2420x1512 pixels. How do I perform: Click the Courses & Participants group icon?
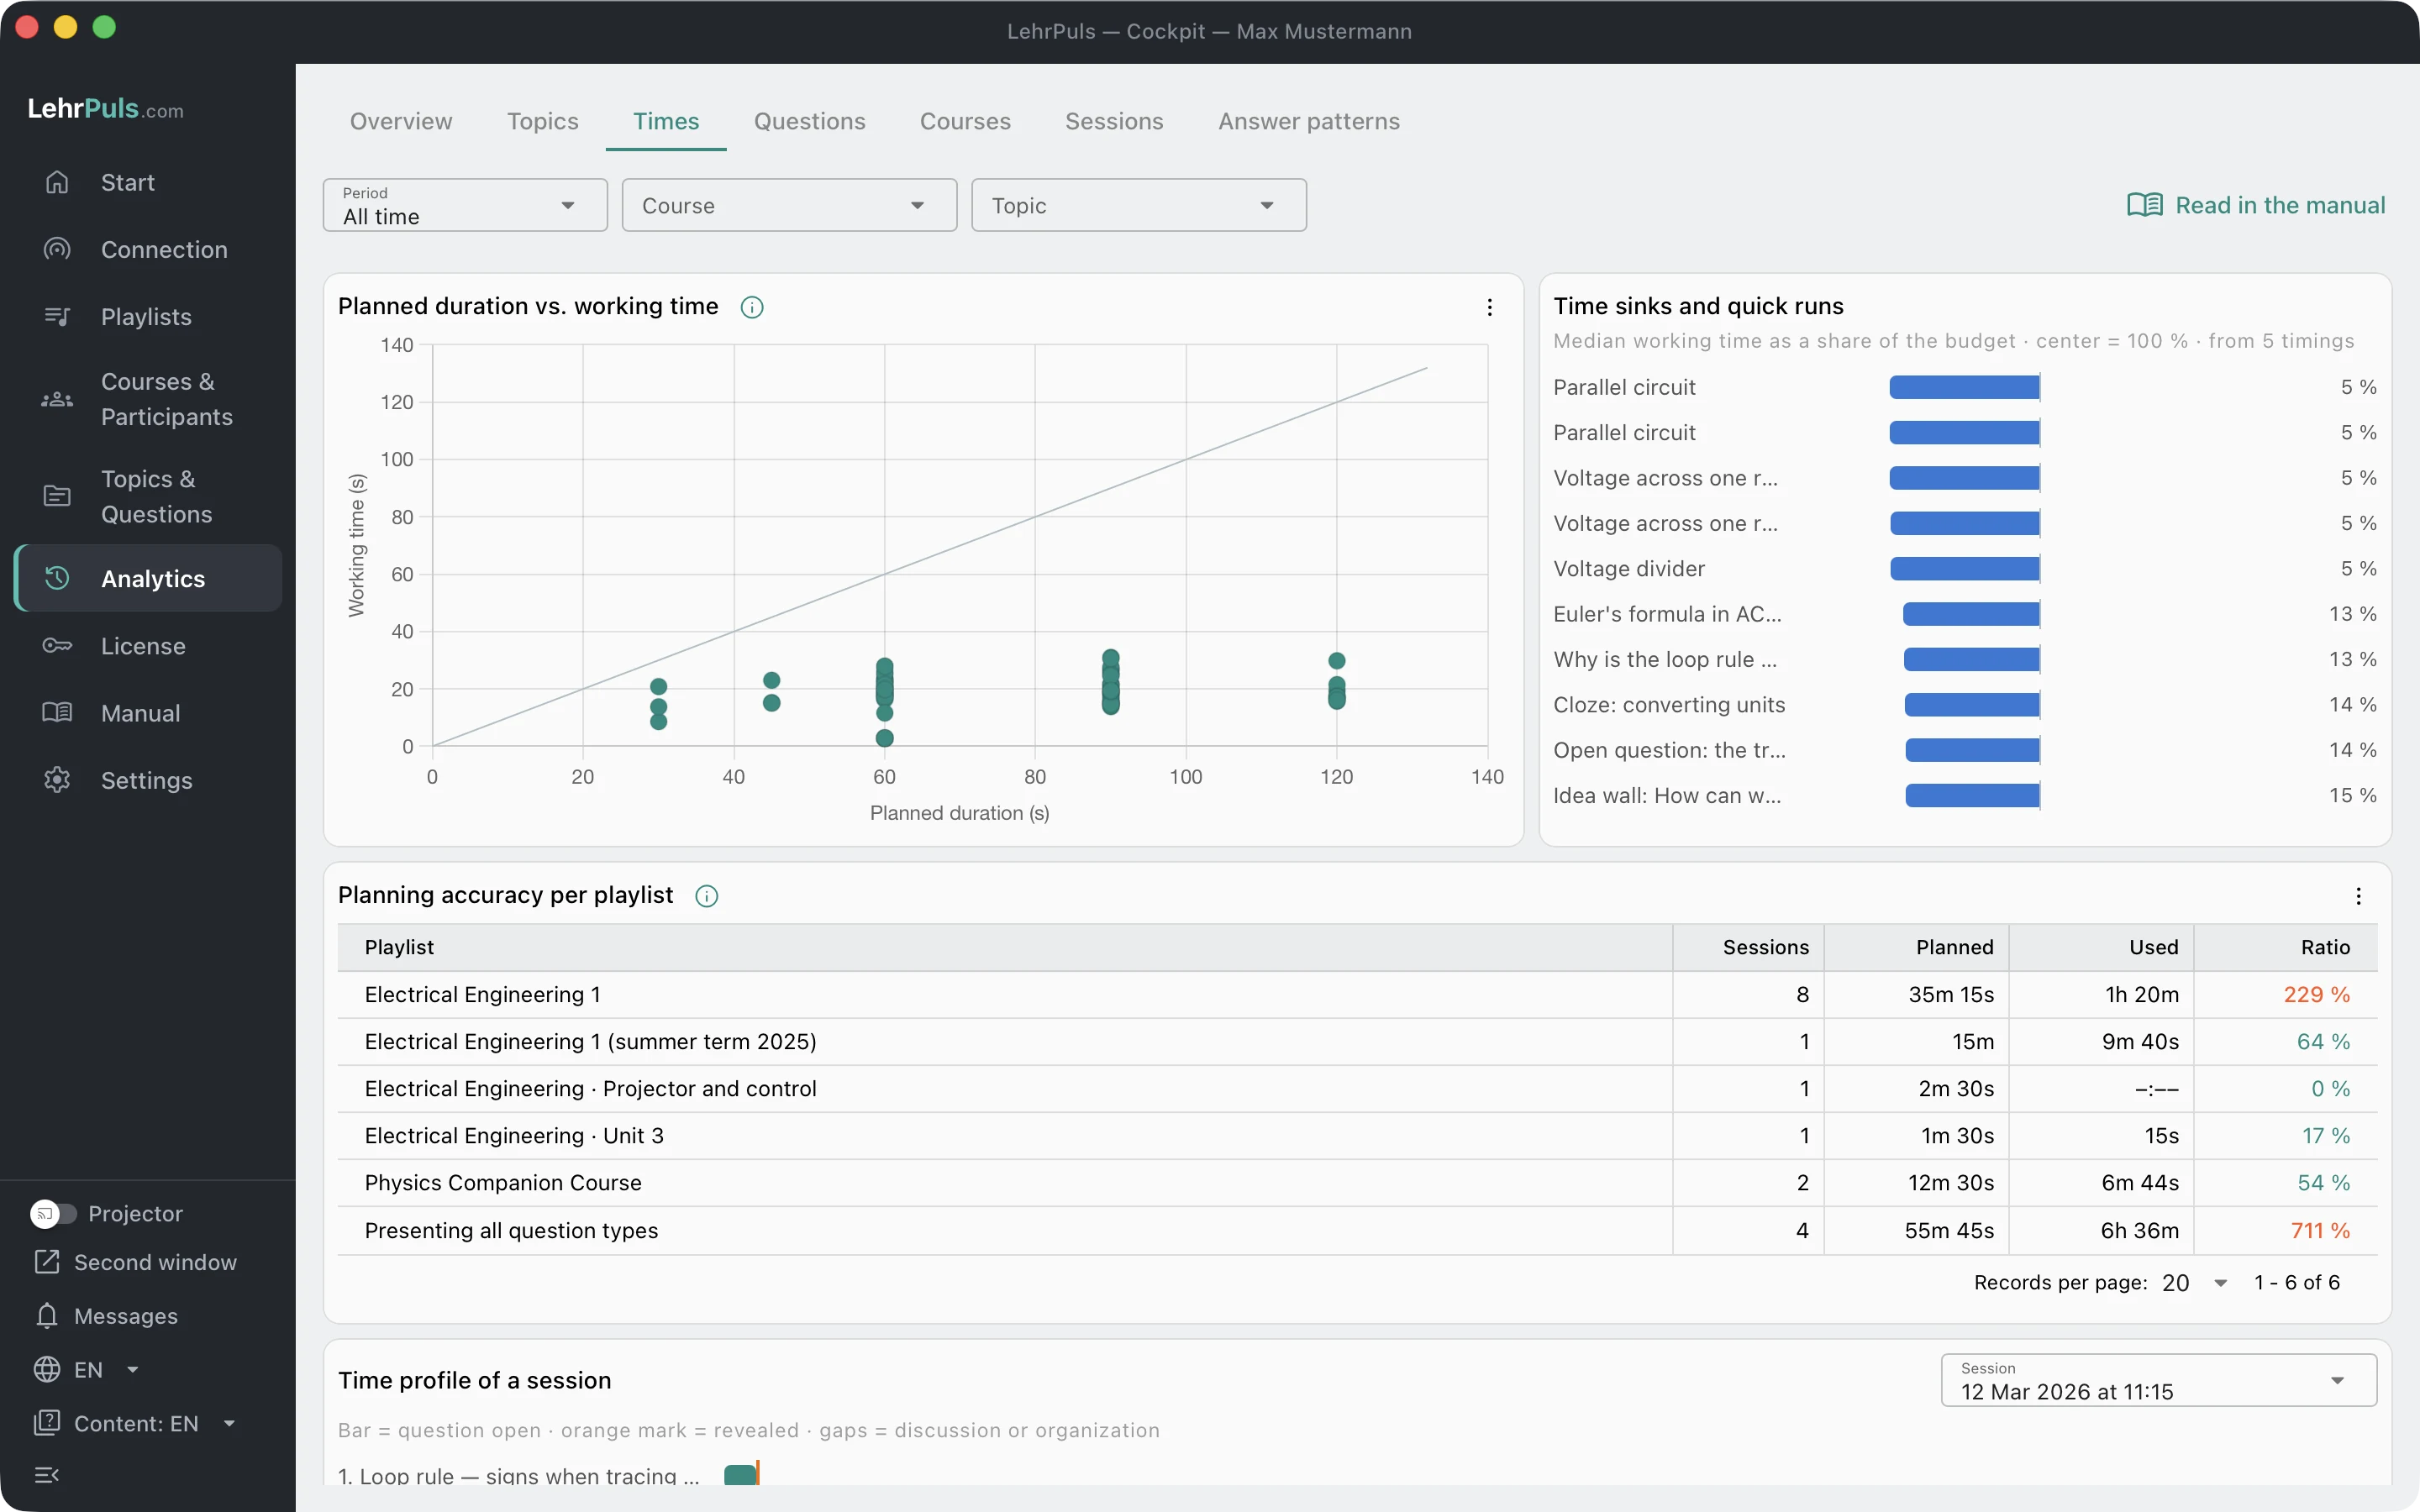click(57, 399)
